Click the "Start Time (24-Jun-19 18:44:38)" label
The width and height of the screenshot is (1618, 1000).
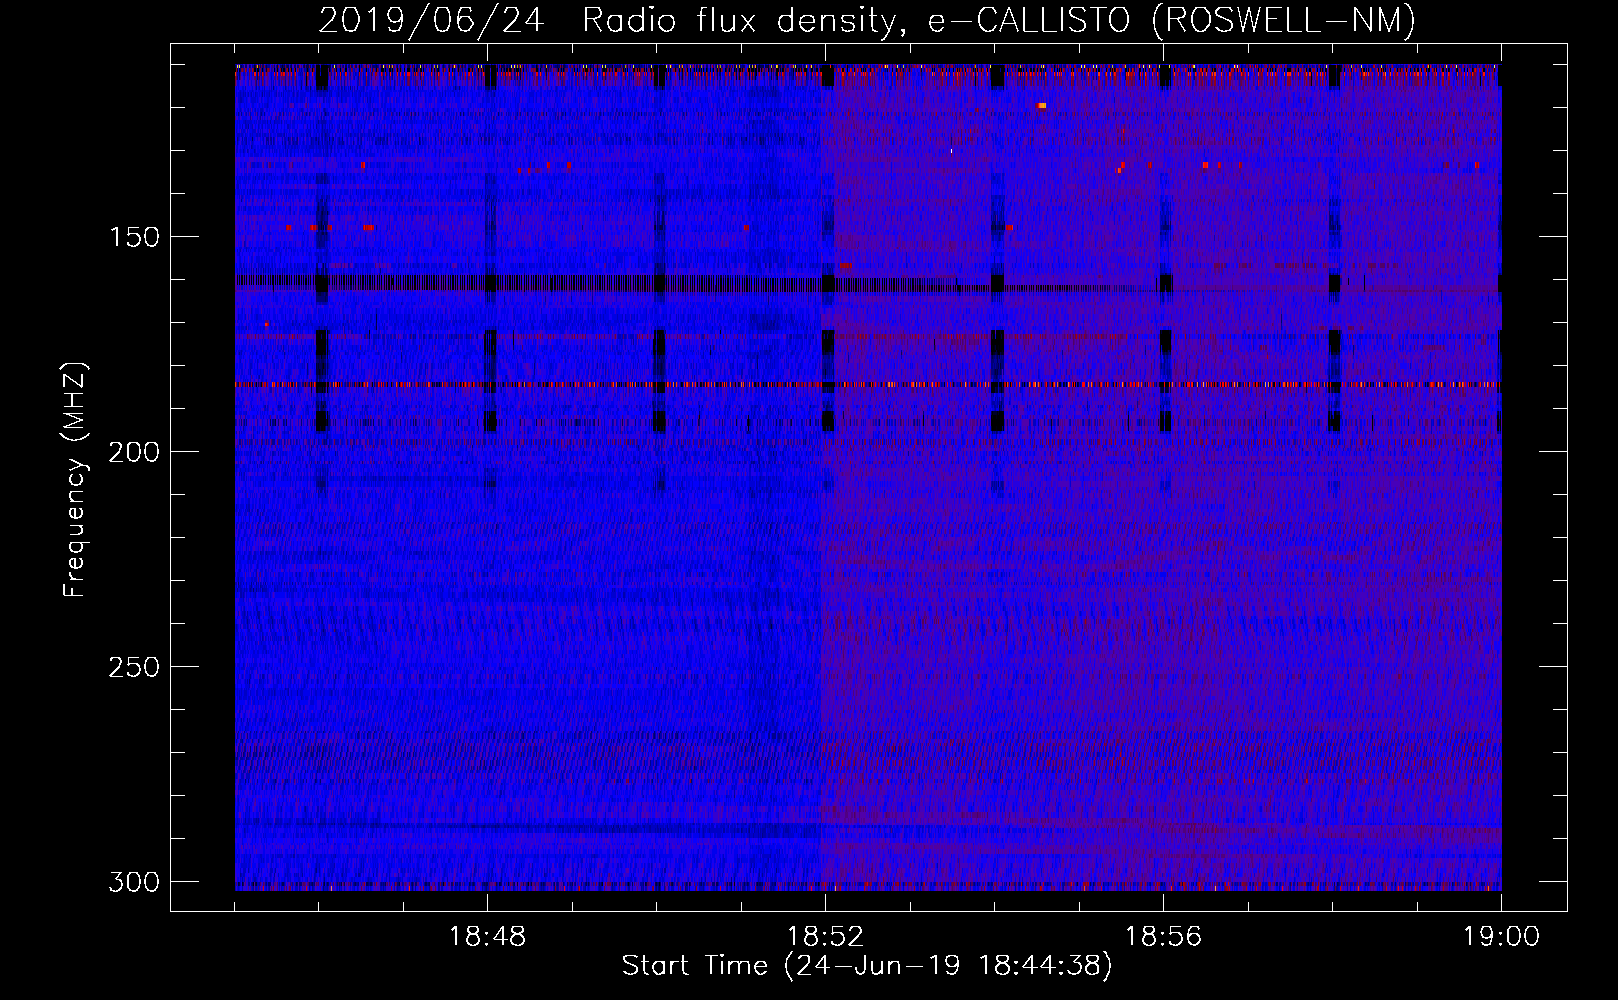coord(867,966)
